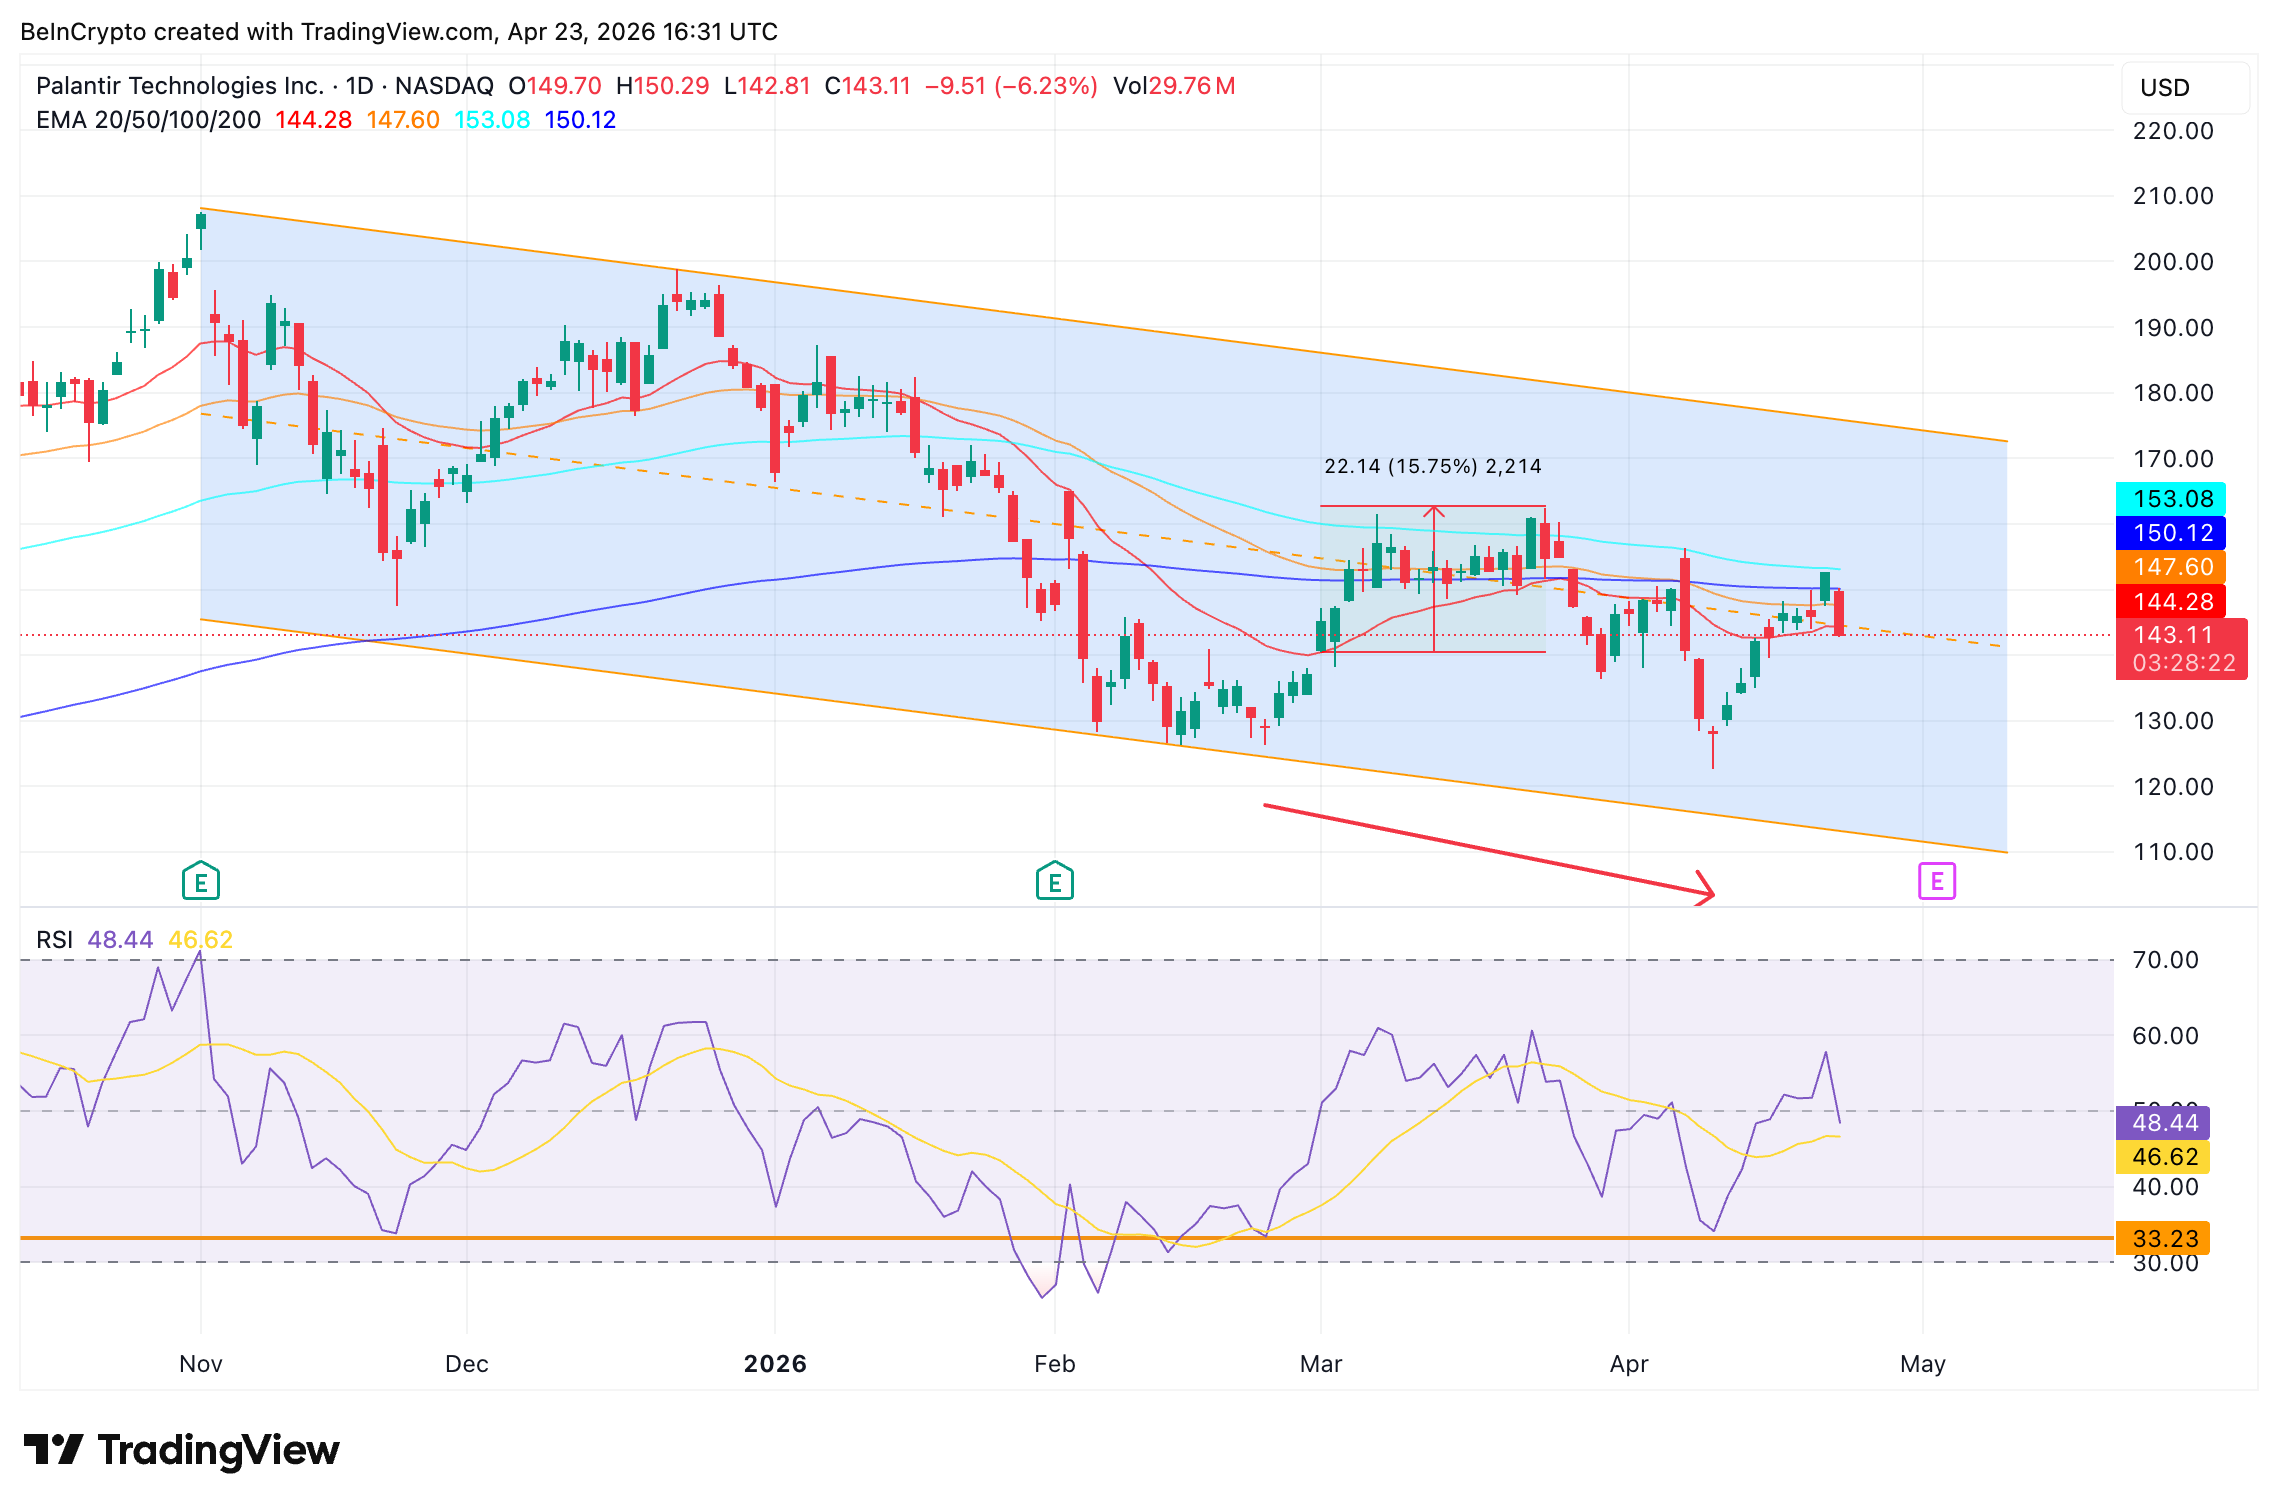Click the red 143.11 last price flag
This screenshot has height=1510, width=2278.
(x=2172, y=635)
